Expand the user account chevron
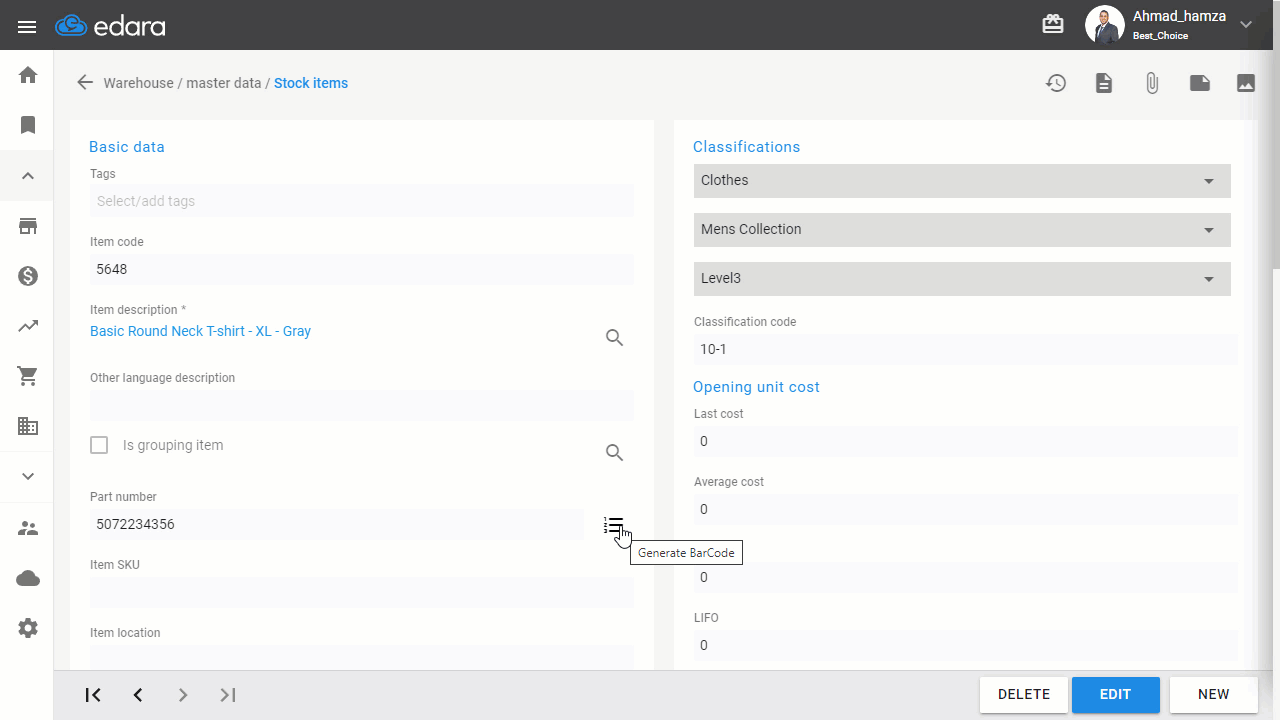Viewport: 1280px width, 720px height. [x=1246, y=25]
